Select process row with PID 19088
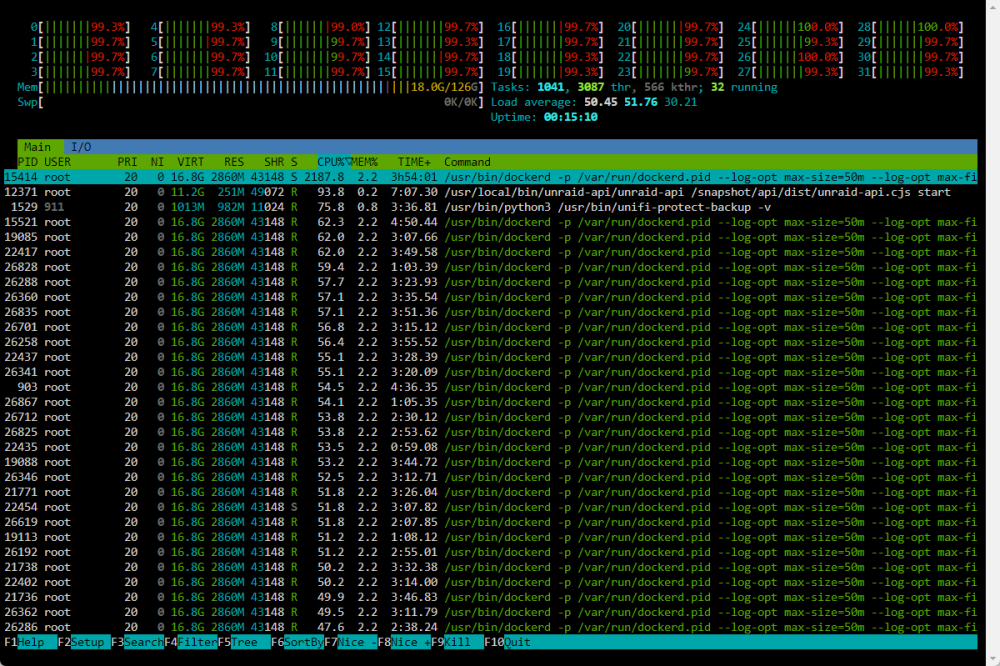 [490, 462]
